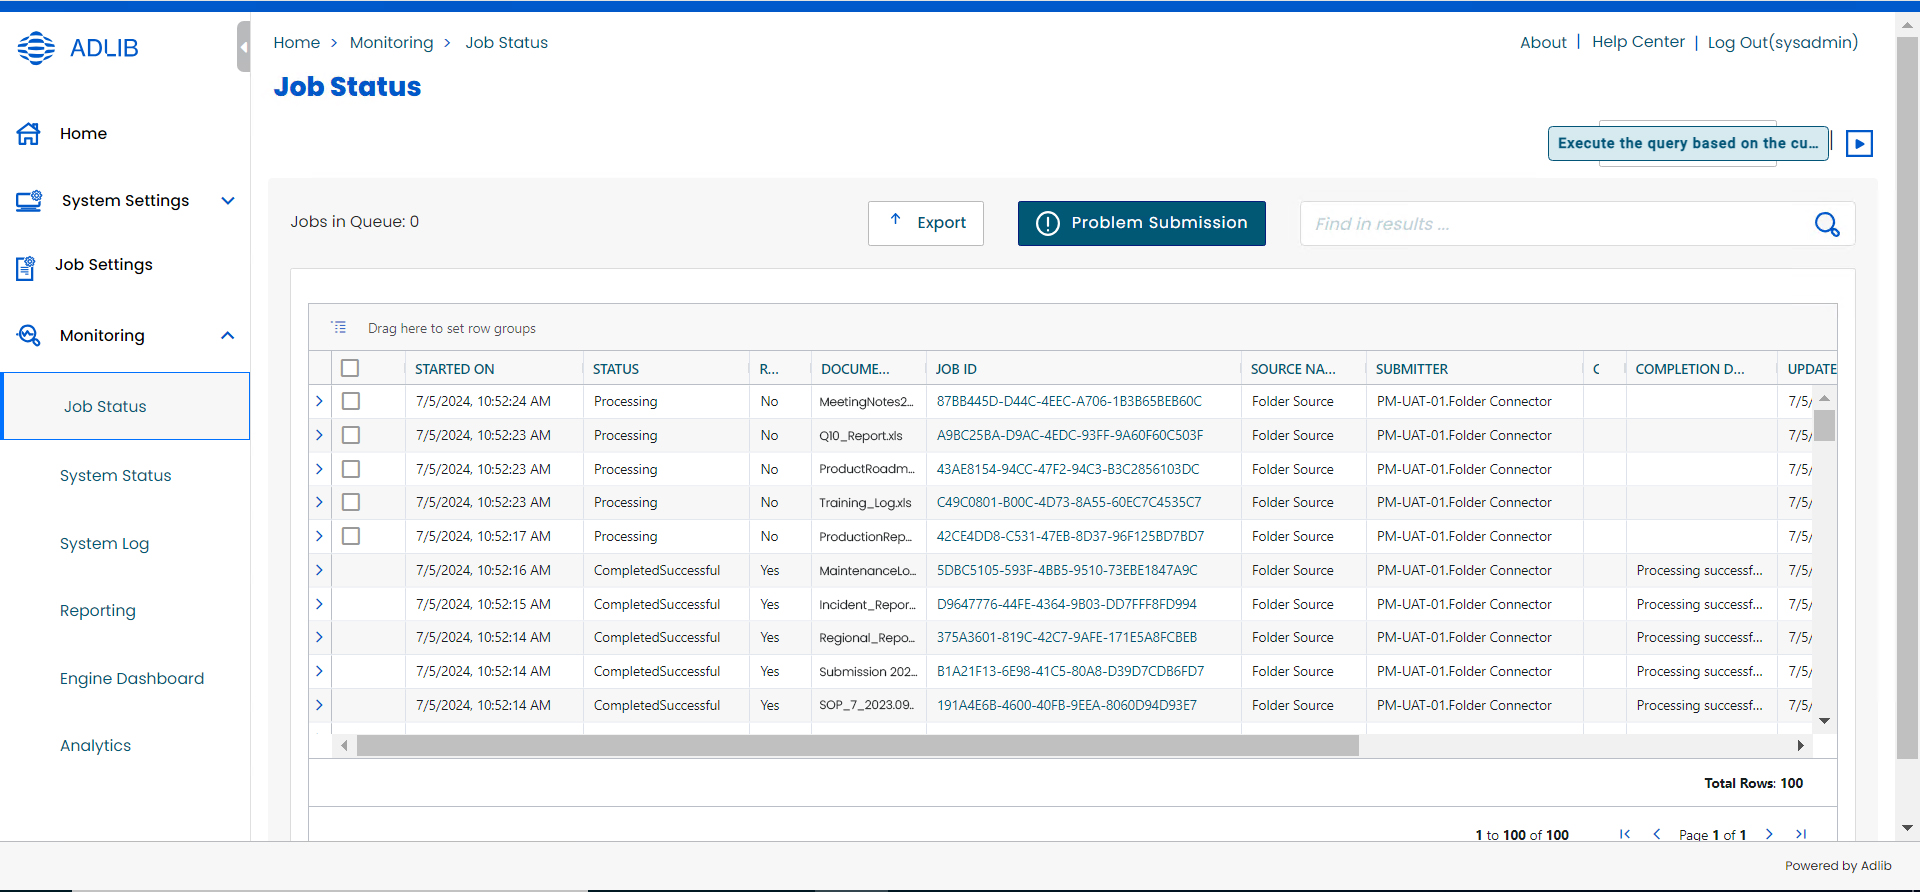This screenshot has width=1920, height=892.
Task: Click the right arrow of the grid horizontal scrollbar
Action: [1800, 746]
